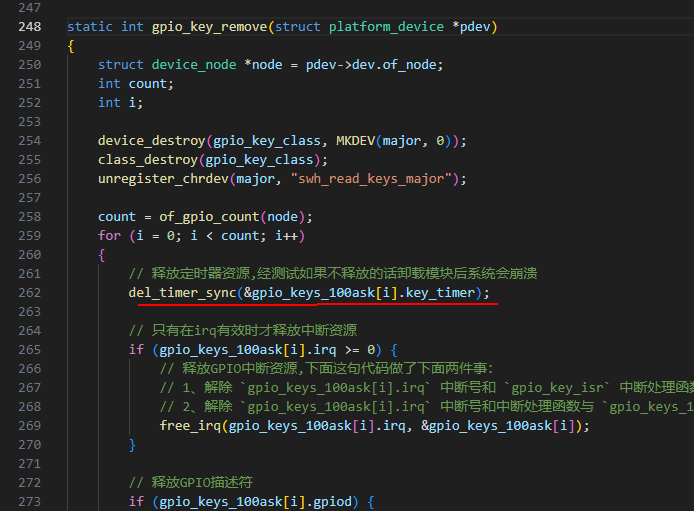The width and height of the screenshot is (694, 511).
Task: Click the comment on line 264
Action: (x=243, y=331)
